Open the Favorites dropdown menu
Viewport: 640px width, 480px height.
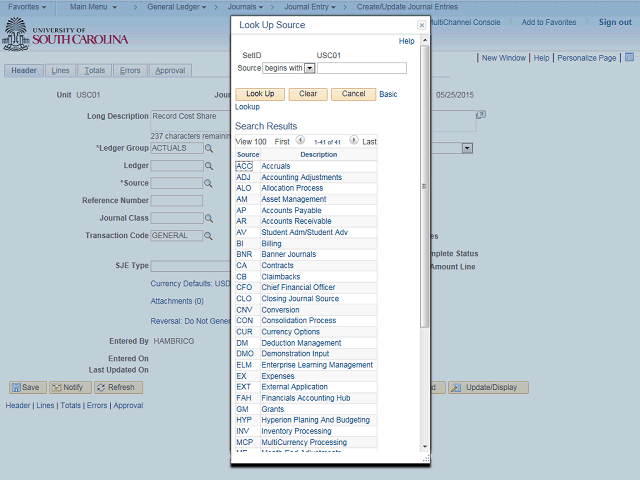(x=27, y=7)
